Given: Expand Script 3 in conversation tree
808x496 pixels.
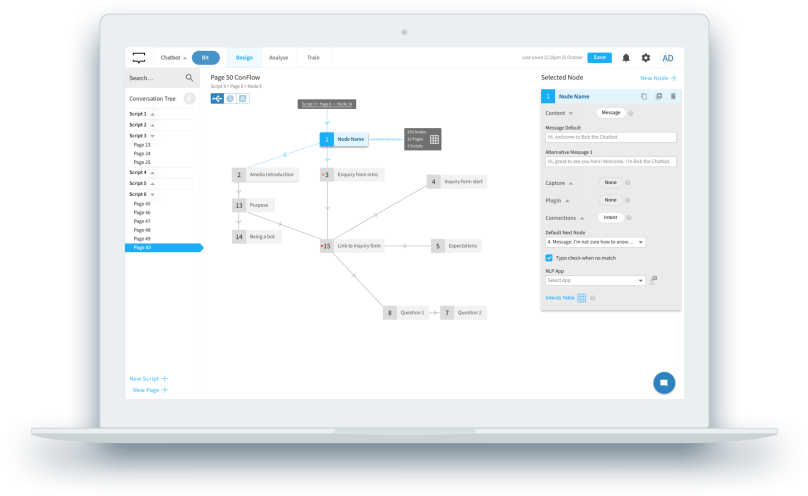Looking at the screenshot, I should (x=151, y=135).
